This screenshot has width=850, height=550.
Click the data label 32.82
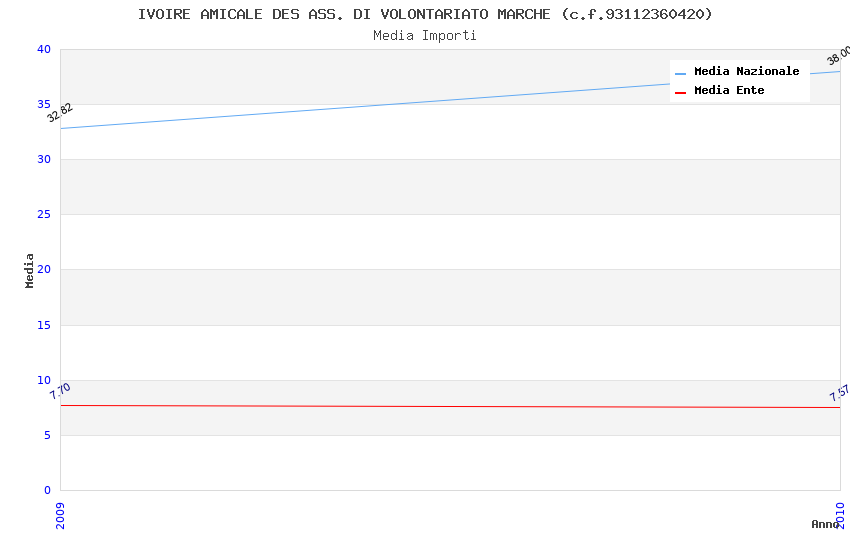[60, 113]
